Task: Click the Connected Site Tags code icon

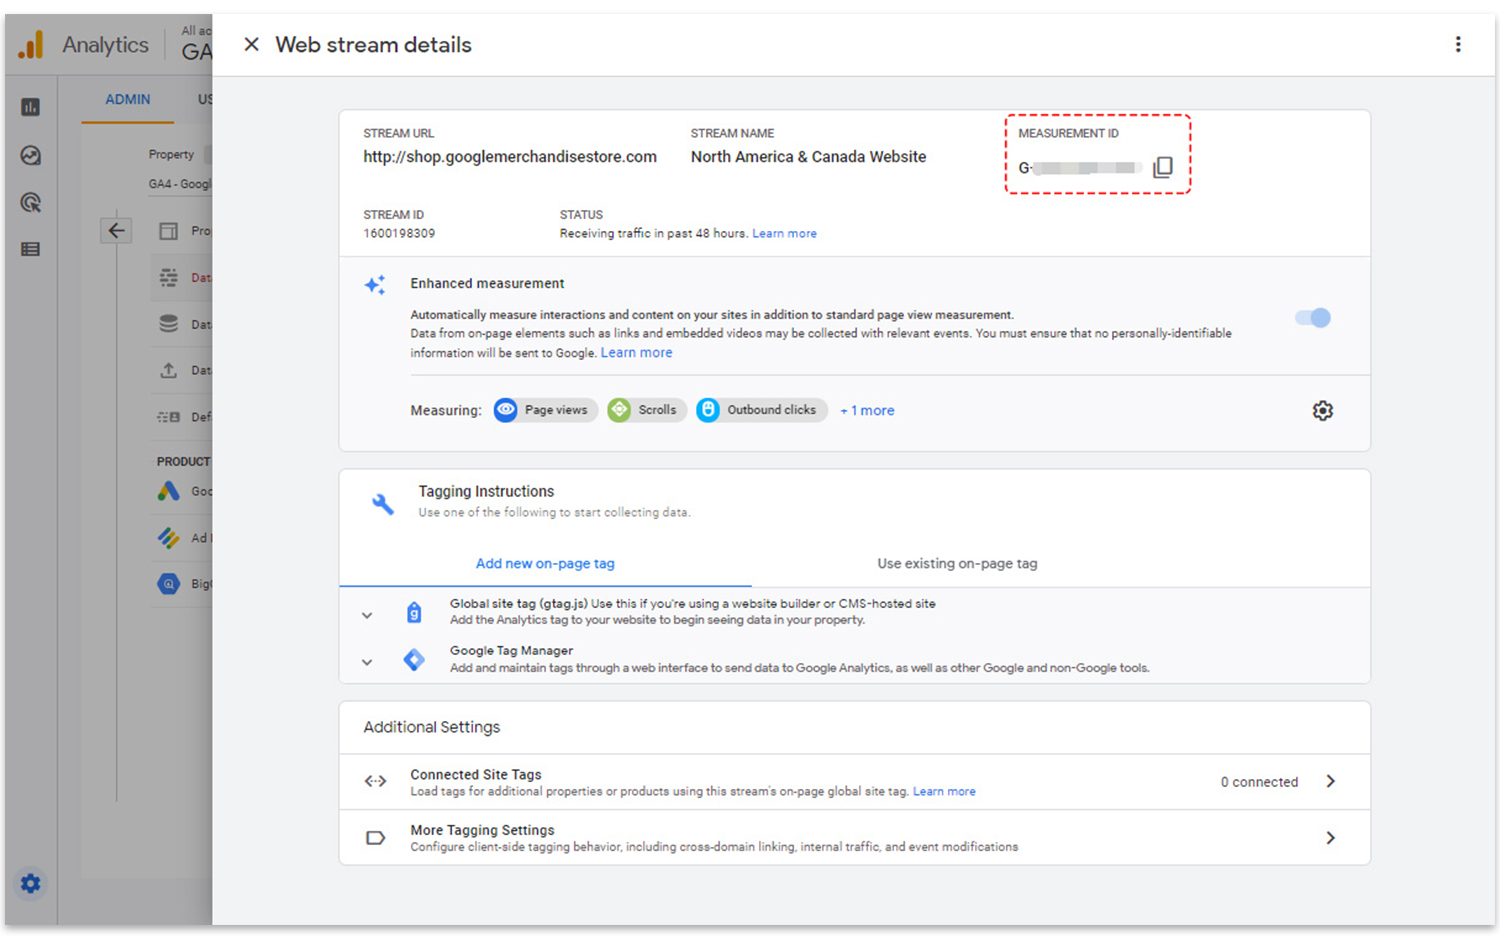Action: tap(375, 782)
